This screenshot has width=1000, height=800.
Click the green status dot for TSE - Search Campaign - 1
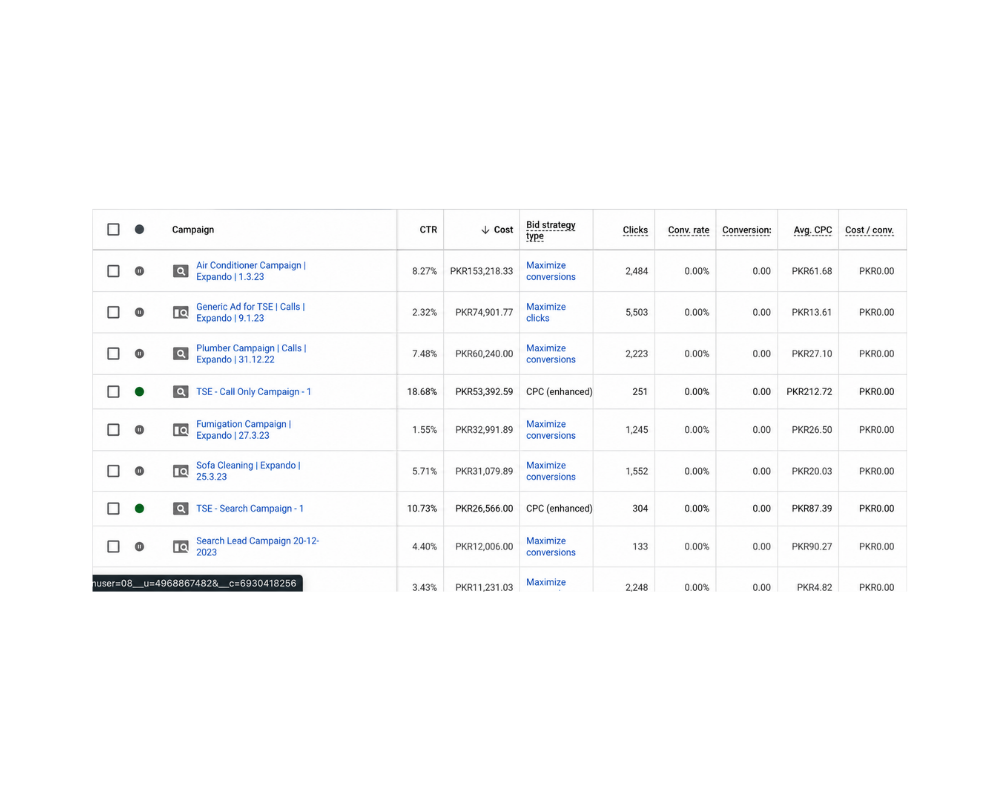139,508
